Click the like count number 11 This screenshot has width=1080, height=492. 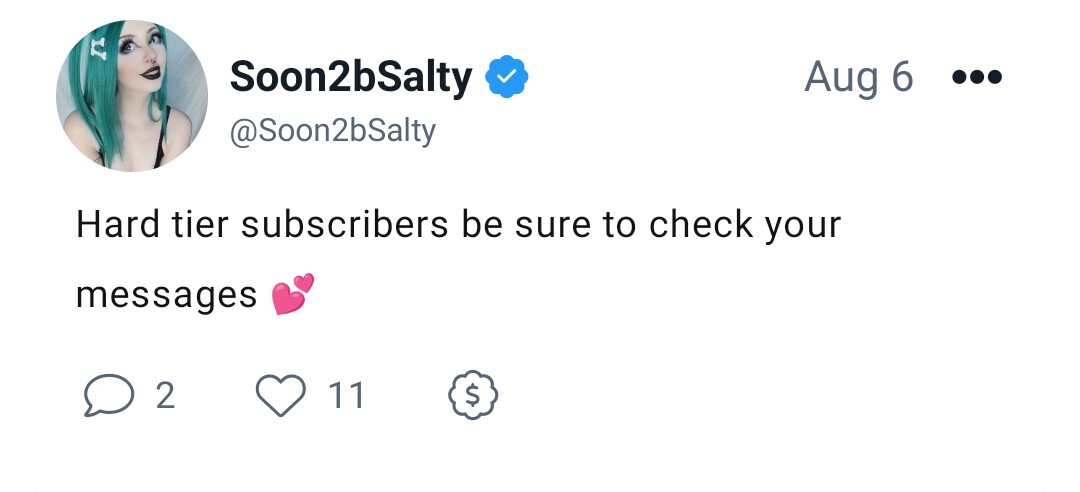coord(346,396)
